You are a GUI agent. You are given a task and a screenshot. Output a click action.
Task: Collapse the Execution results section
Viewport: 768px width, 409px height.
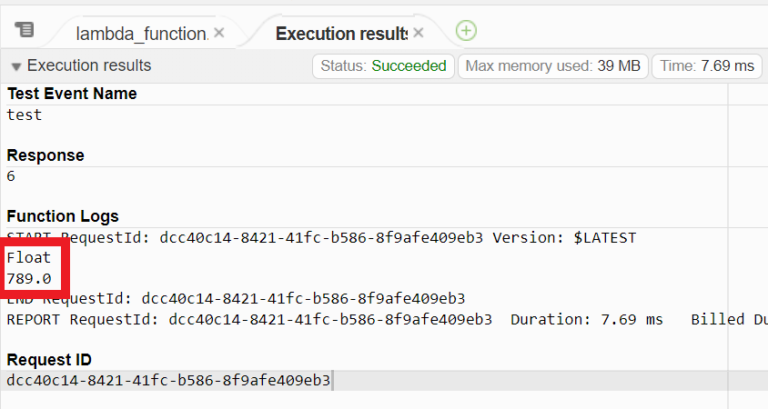coord(16,66)
